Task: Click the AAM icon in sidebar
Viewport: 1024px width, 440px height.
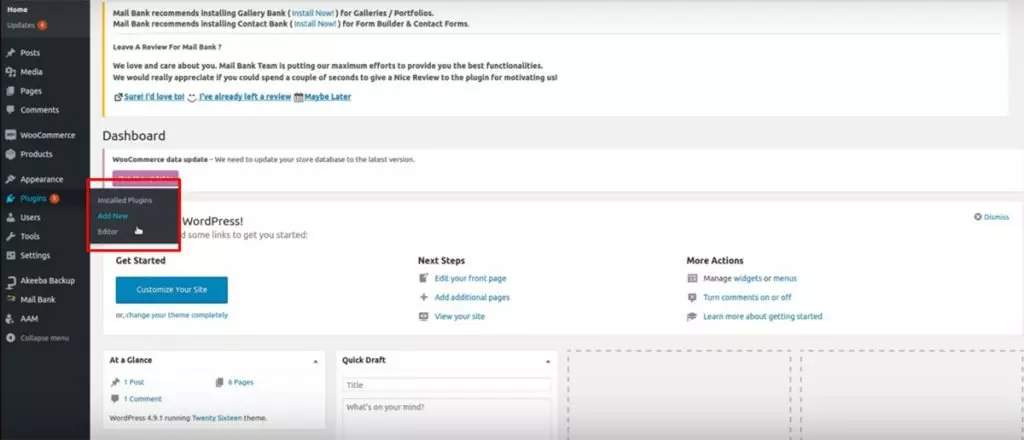Action: point(10,319)
